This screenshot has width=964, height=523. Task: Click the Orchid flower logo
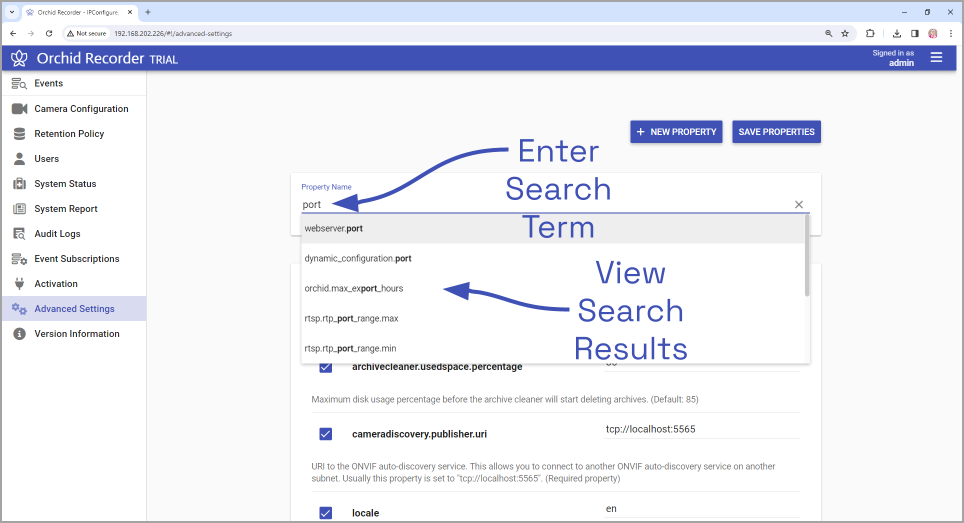19,58
